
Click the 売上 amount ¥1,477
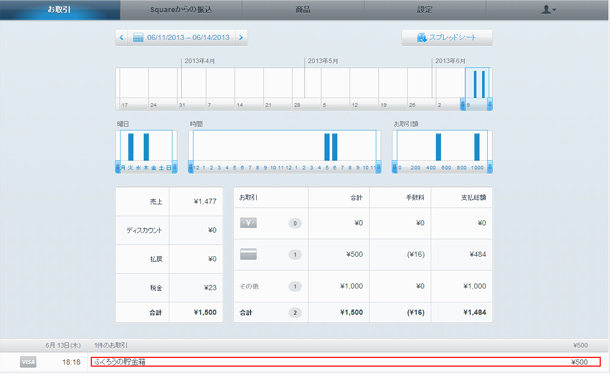click(x=205, y=201)
